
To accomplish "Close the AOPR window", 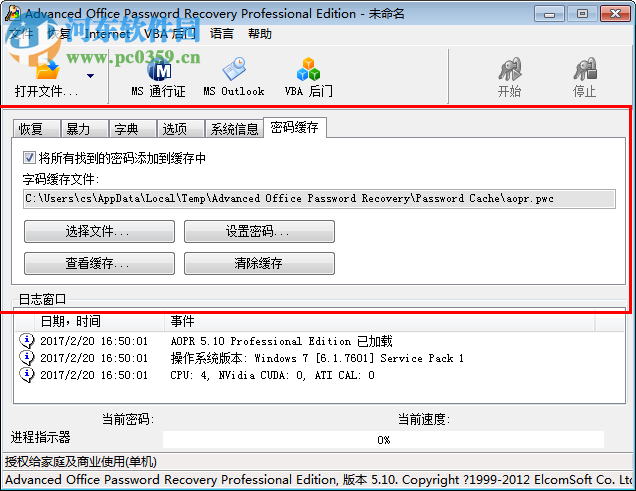I will 615,14.
